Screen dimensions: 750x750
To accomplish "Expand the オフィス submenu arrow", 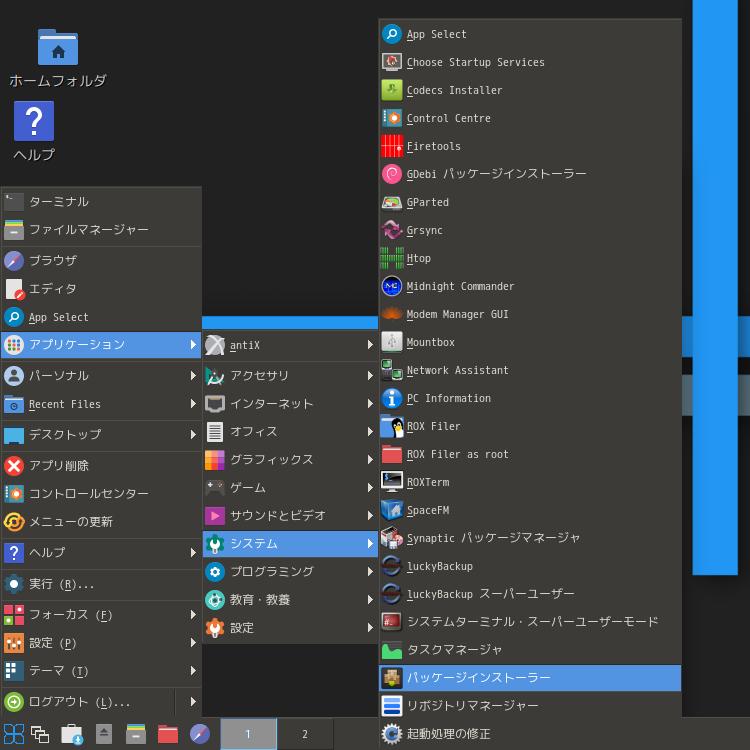I will (x=370, y=431).
